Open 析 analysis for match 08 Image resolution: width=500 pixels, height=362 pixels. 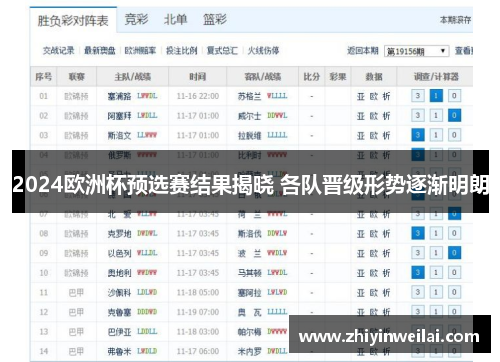point(386,234)
